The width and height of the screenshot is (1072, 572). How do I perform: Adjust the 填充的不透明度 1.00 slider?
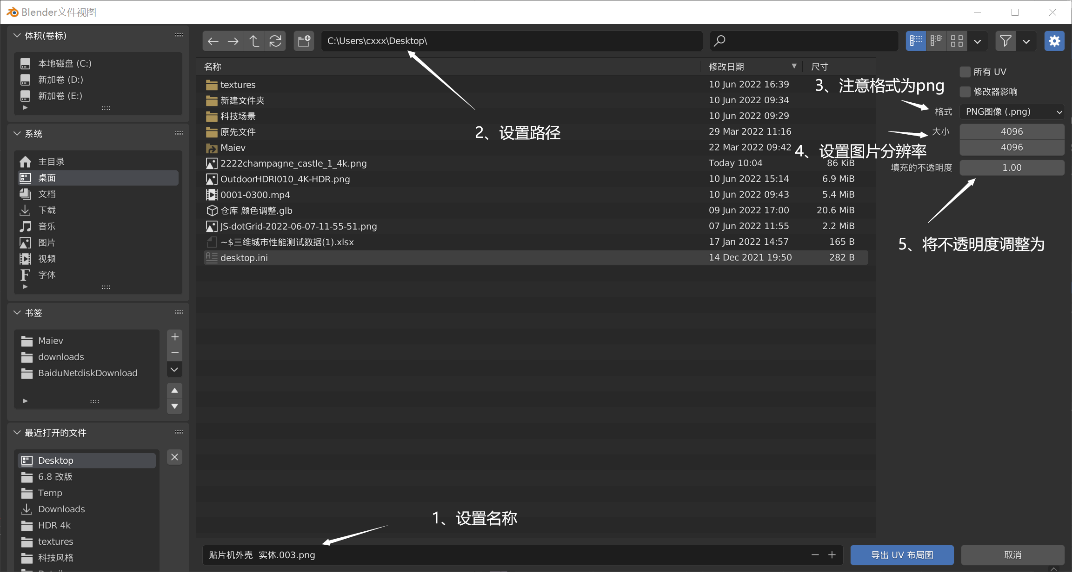click(1012, 167)
